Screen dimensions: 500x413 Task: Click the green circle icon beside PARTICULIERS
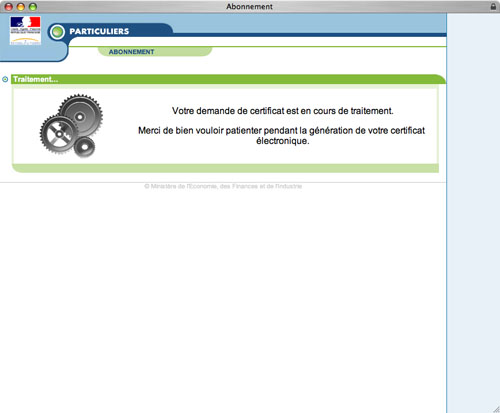coord(57,32)
